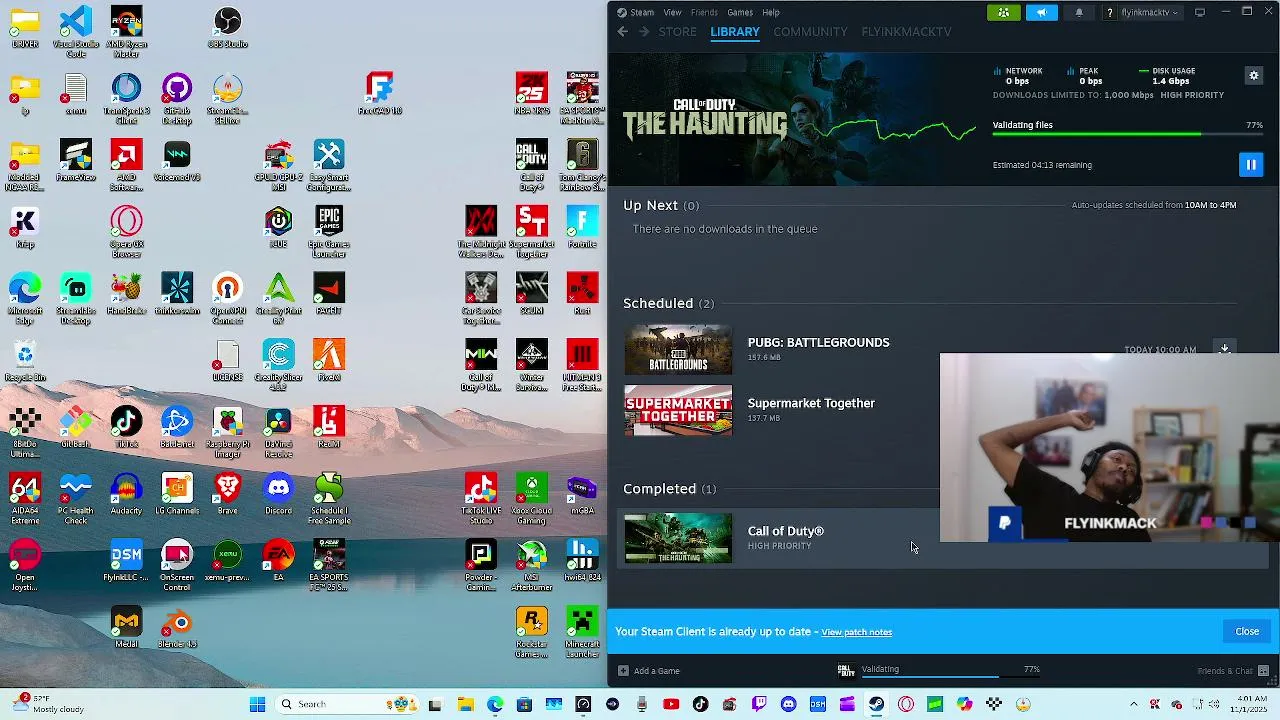This screenshot has height=720, width=1280.
Task: Open View patch notes link
Action: pyautogui.click(x=856, y=632)
